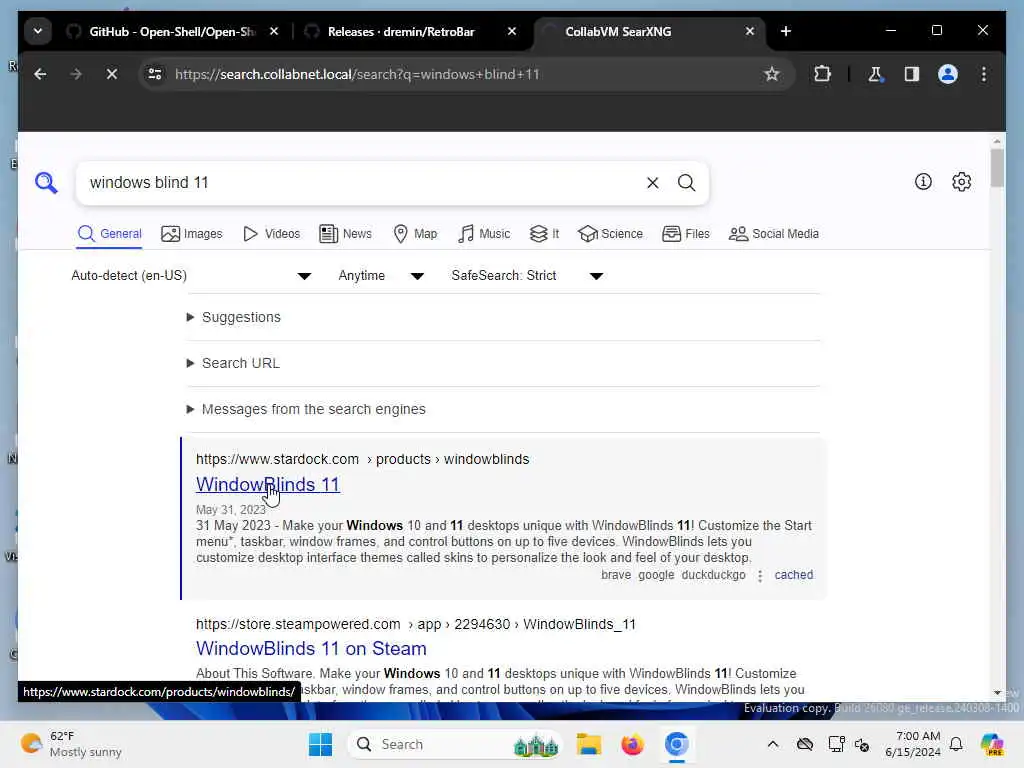This screenshot has width=1024, height=768.
Task: Open Copilot preview icon in taskbar
Action: pos(992,744)
